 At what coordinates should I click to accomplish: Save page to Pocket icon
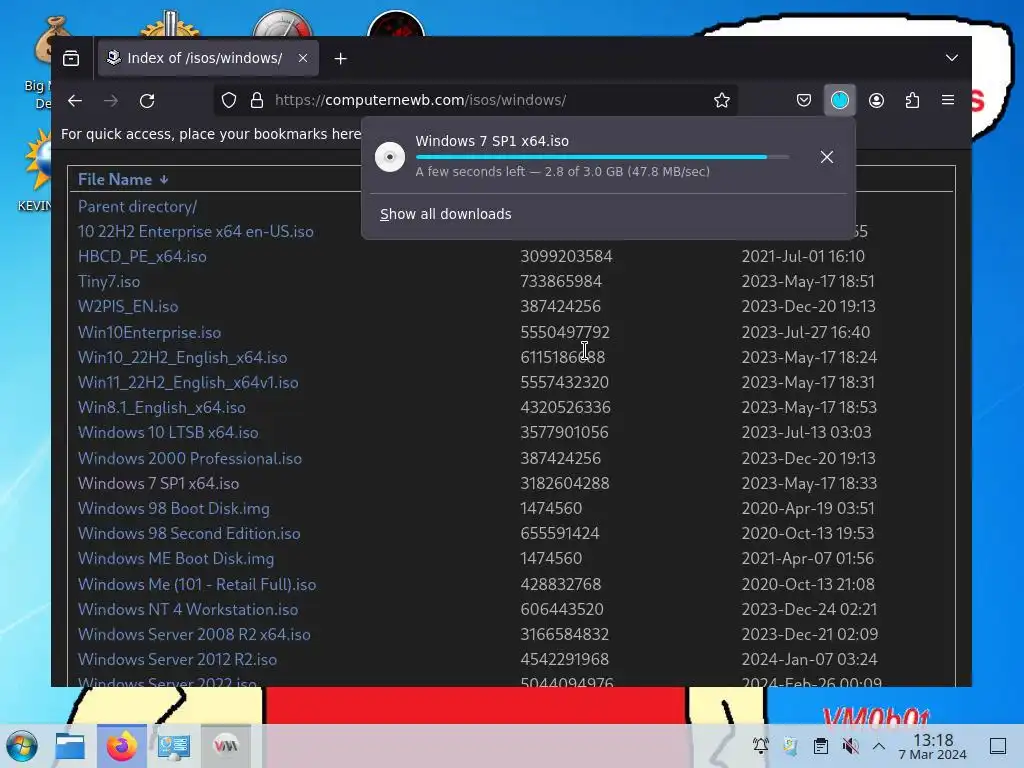(804, 101)
